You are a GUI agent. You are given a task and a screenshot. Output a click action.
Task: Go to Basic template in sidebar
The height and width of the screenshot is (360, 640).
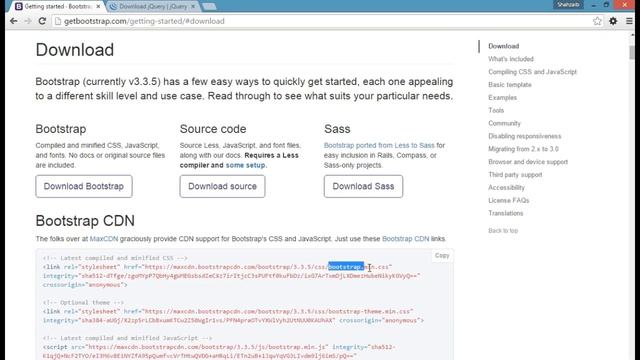[510, 85]
